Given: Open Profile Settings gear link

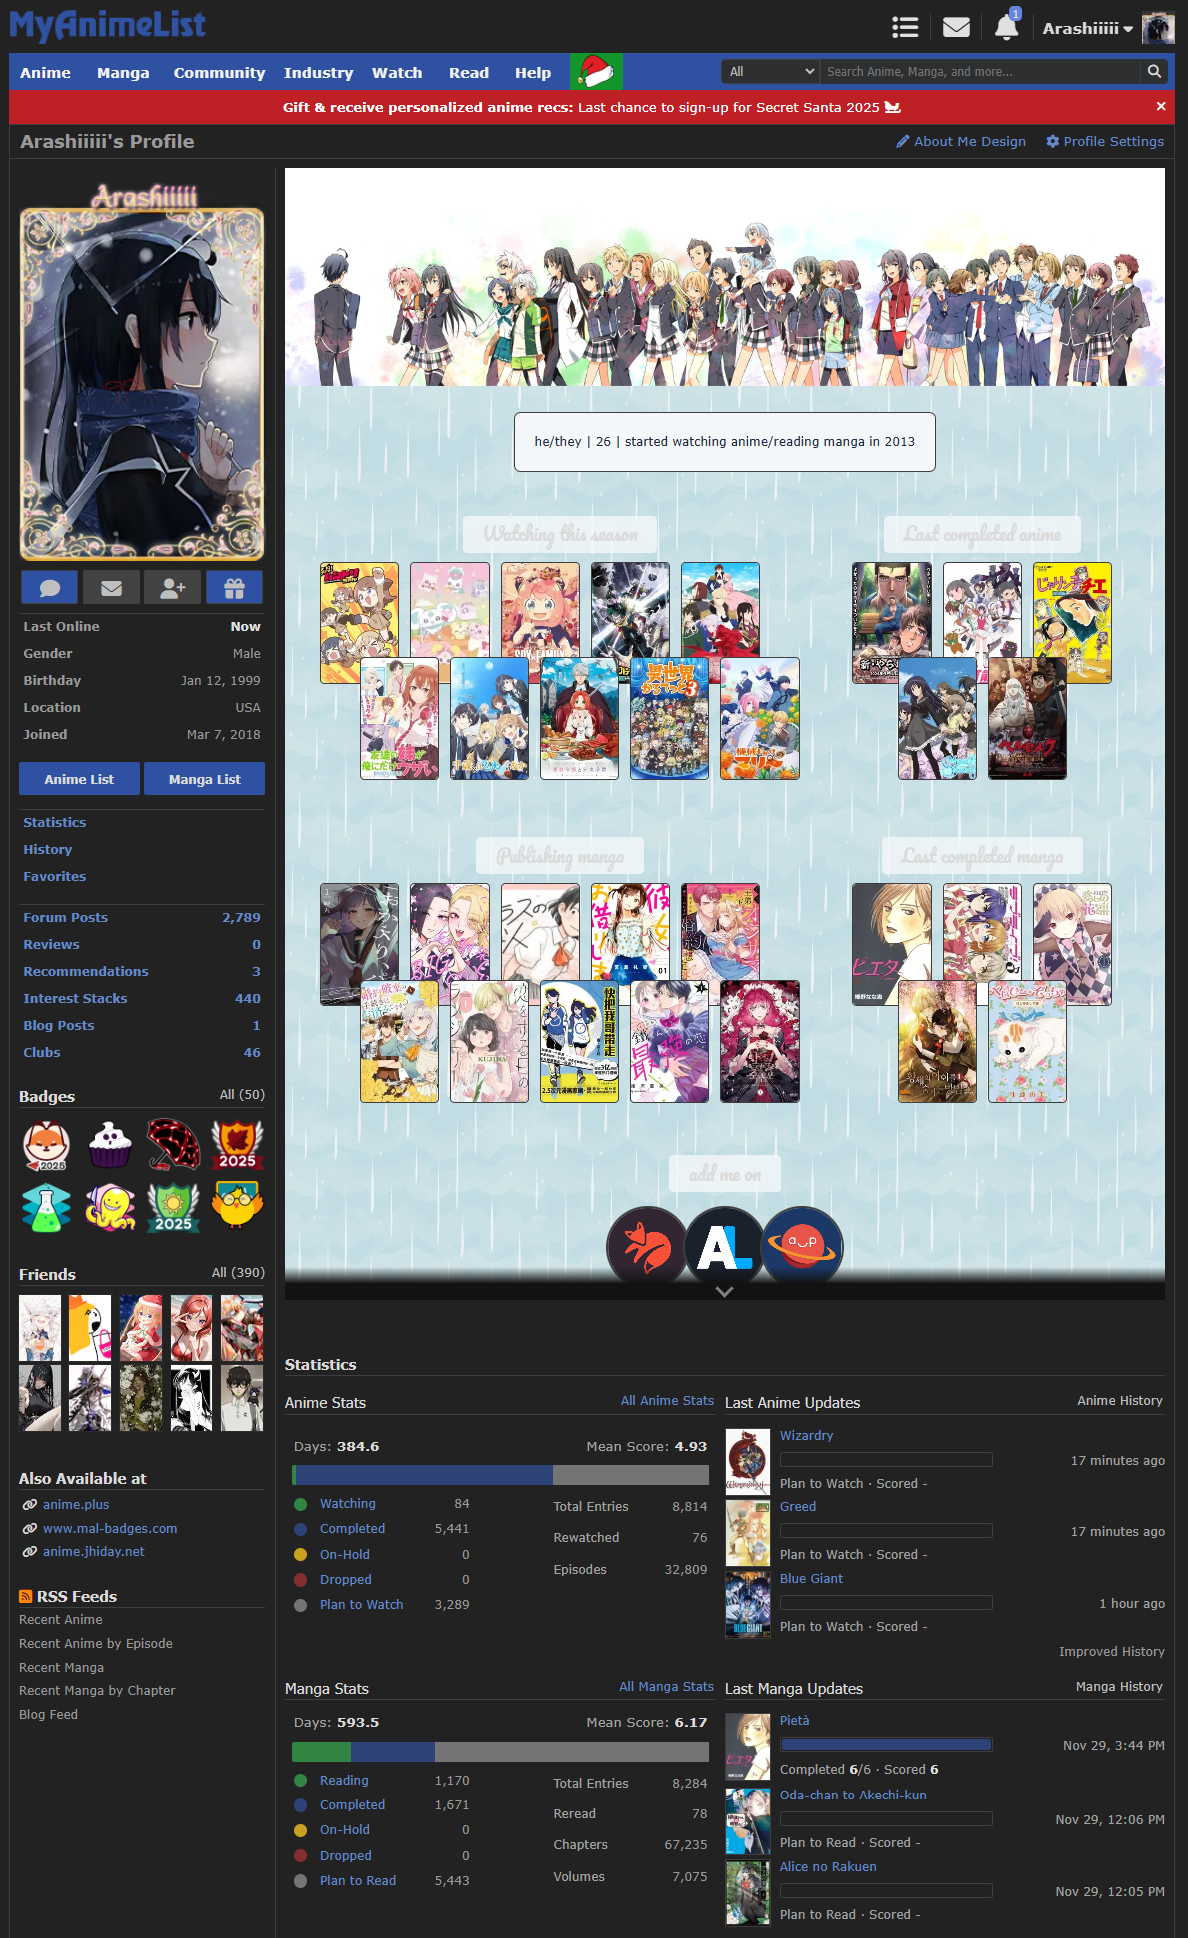Looking at the screenshot, I should [x=1105, y=141].
